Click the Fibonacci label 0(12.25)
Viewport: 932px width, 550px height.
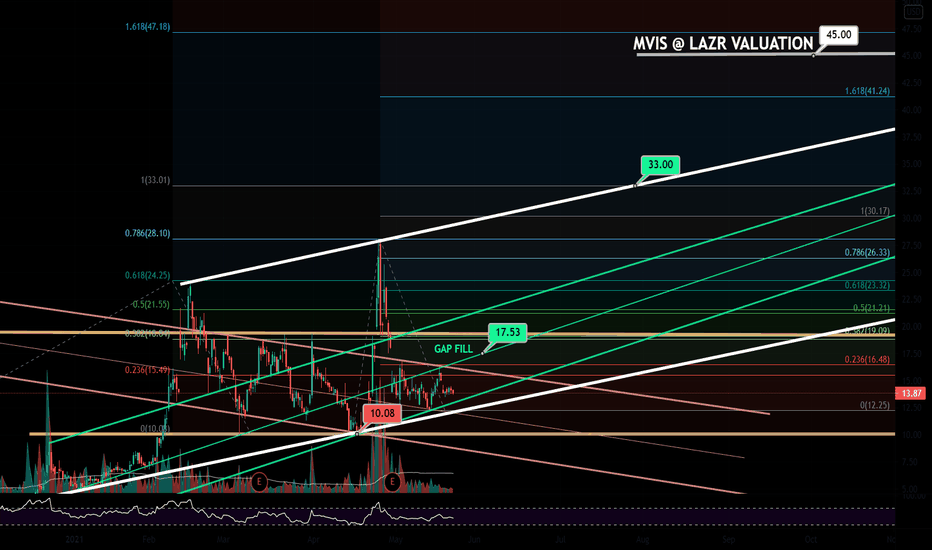(x=875, y=405)
